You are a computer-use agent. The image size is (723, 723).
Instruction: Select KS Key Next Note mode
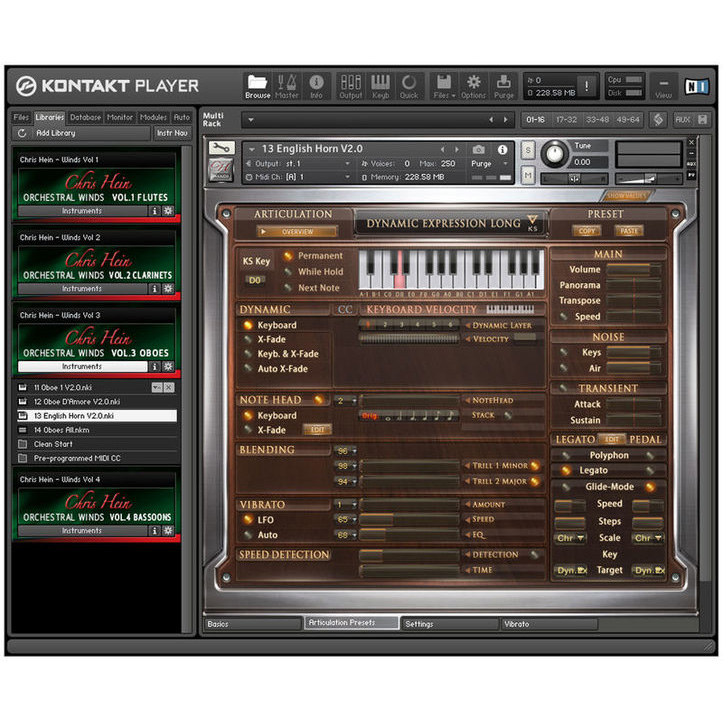tap(288, 288)
